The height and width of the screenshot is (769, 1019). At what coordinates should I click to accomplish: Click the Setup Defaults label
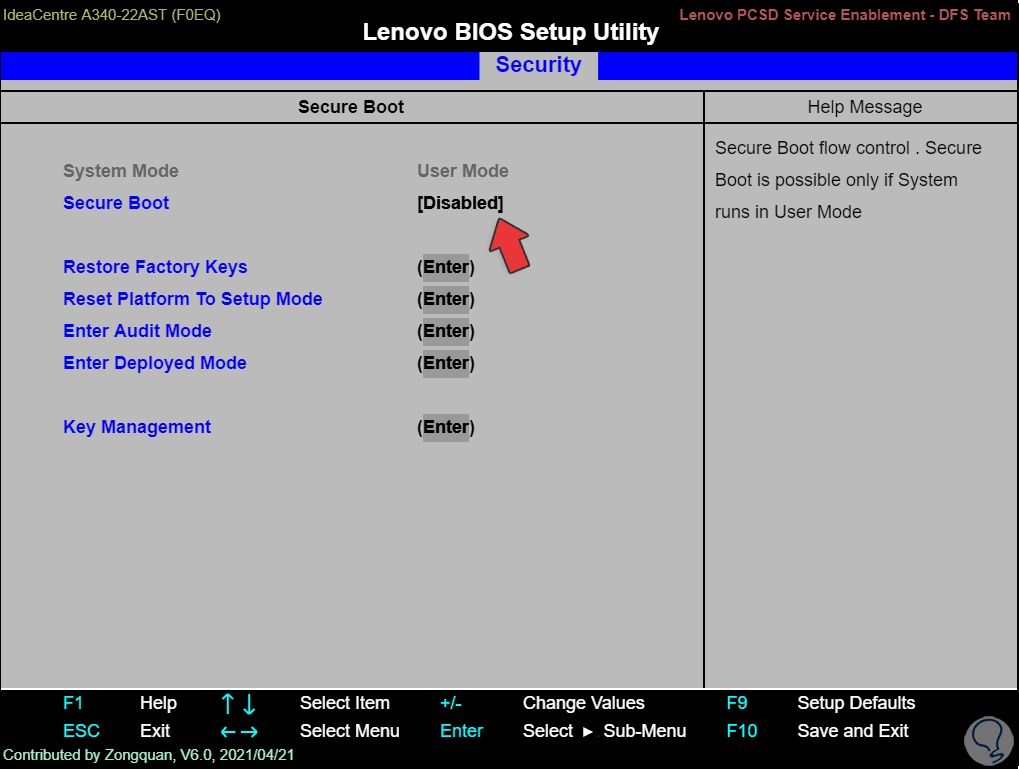856,703
